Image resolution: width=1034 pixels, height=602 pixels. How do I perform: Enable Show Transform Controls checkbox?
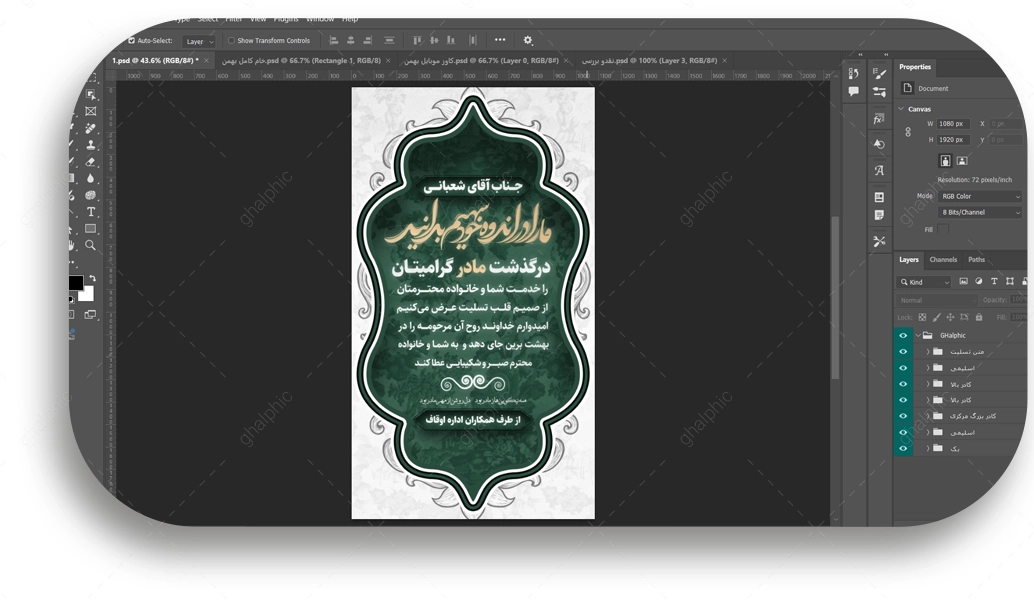click(x=231, y=41)
